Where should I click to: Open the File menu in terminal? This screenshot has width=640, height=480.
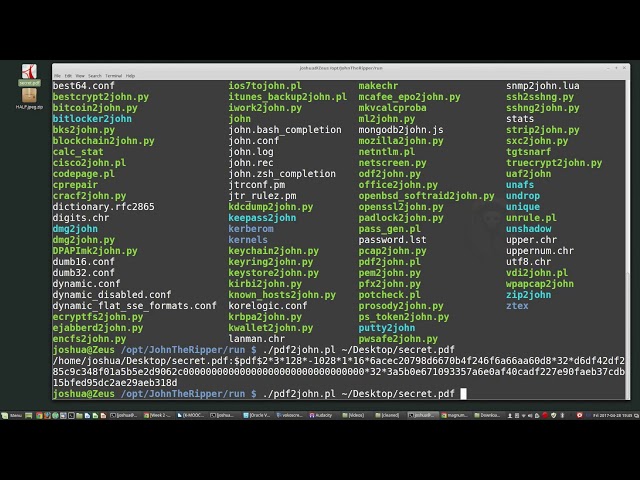pos(57,76)
